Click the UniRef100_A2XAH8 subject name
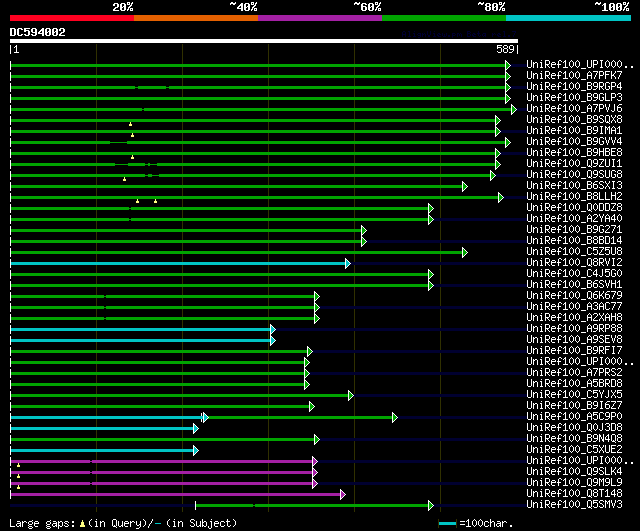The width and height of the screenshot is (640, 531). 574,318
